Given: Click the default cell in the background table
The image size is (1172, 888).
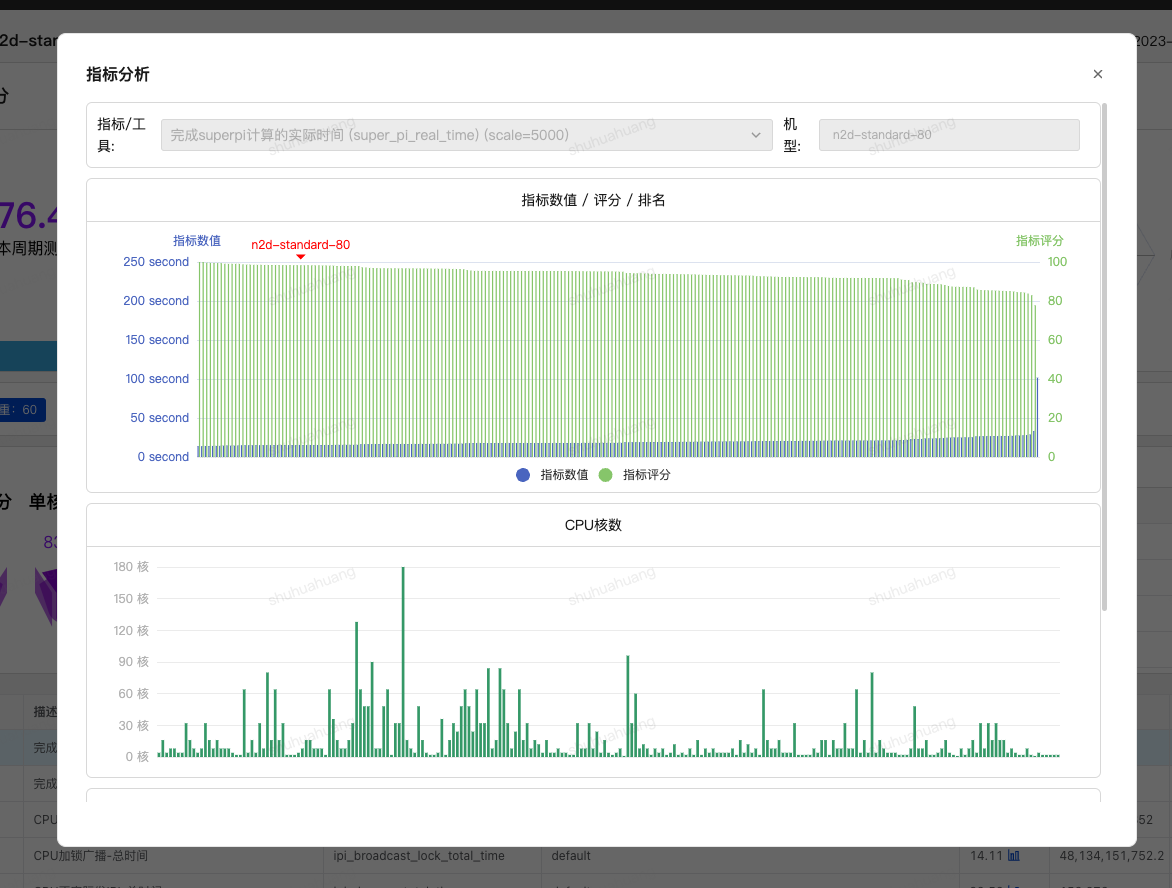Looking at the screenshot, I should (x=570, y=856).
